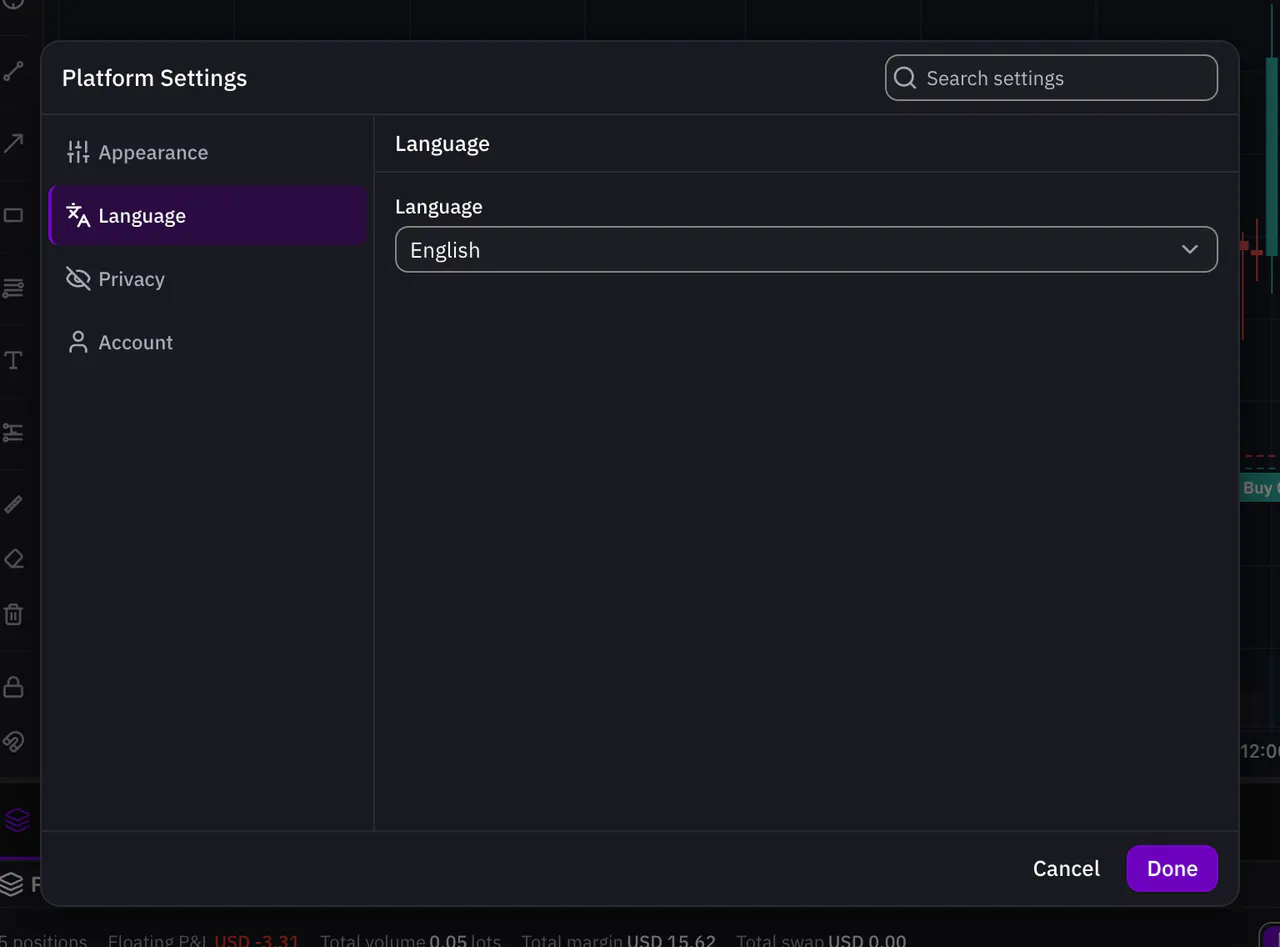Select the eraser tool

coord(13,558)
